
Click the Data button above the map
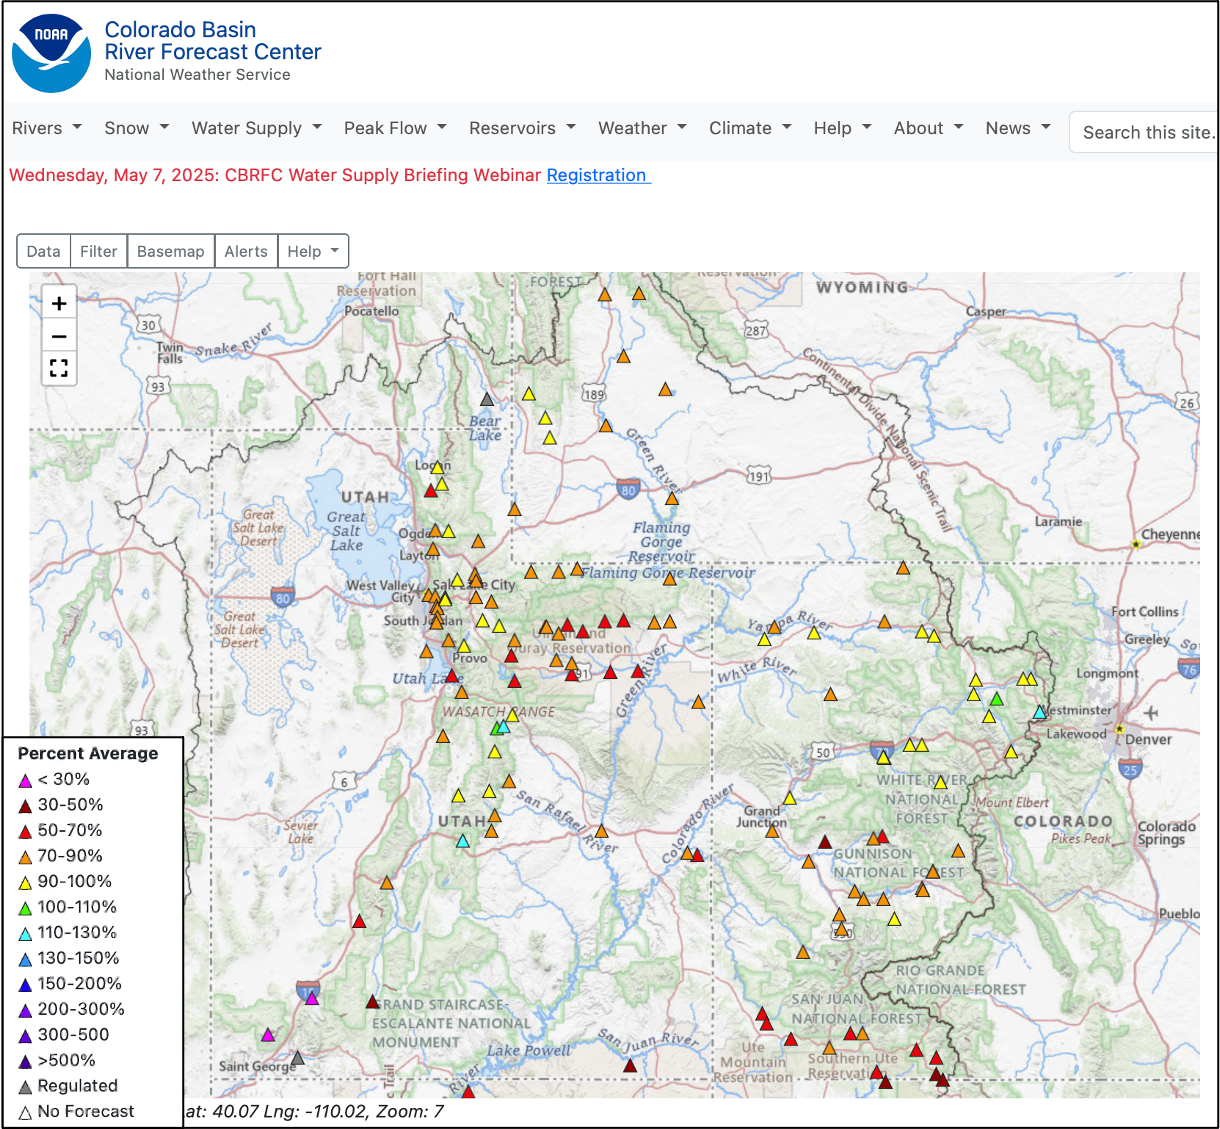point(44,252)
